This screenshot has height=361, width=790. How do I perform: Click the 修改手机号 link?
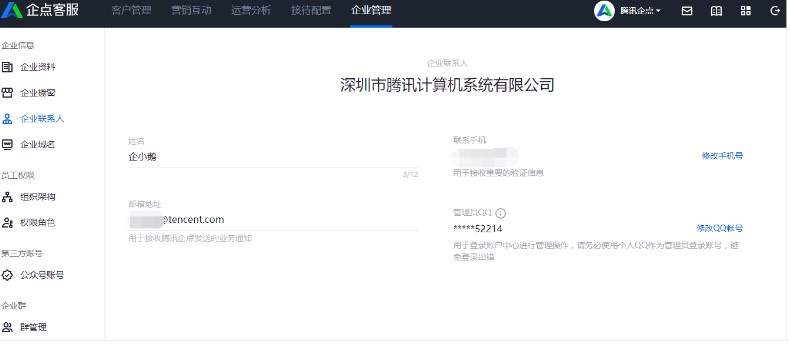pyautogui.click(x=722, y=156)
